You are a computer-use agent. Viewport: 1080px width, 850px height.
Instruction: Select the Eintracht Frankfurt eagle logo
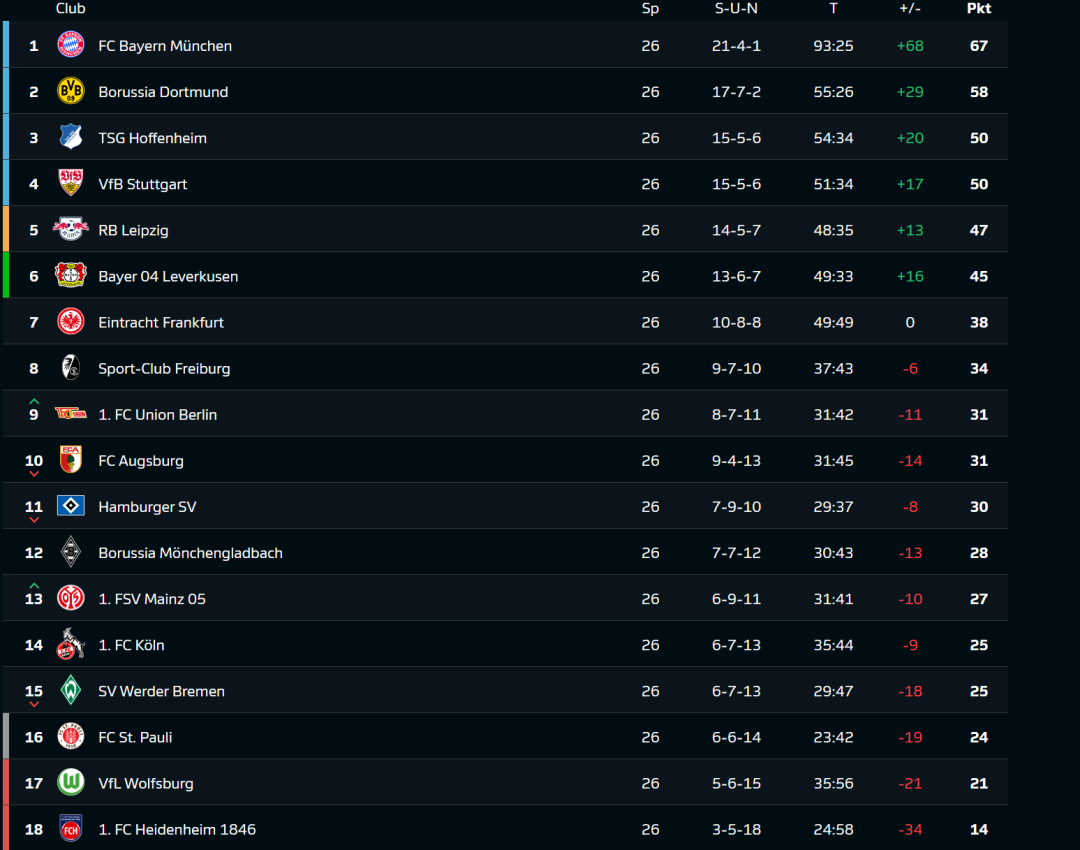(71, 321)
